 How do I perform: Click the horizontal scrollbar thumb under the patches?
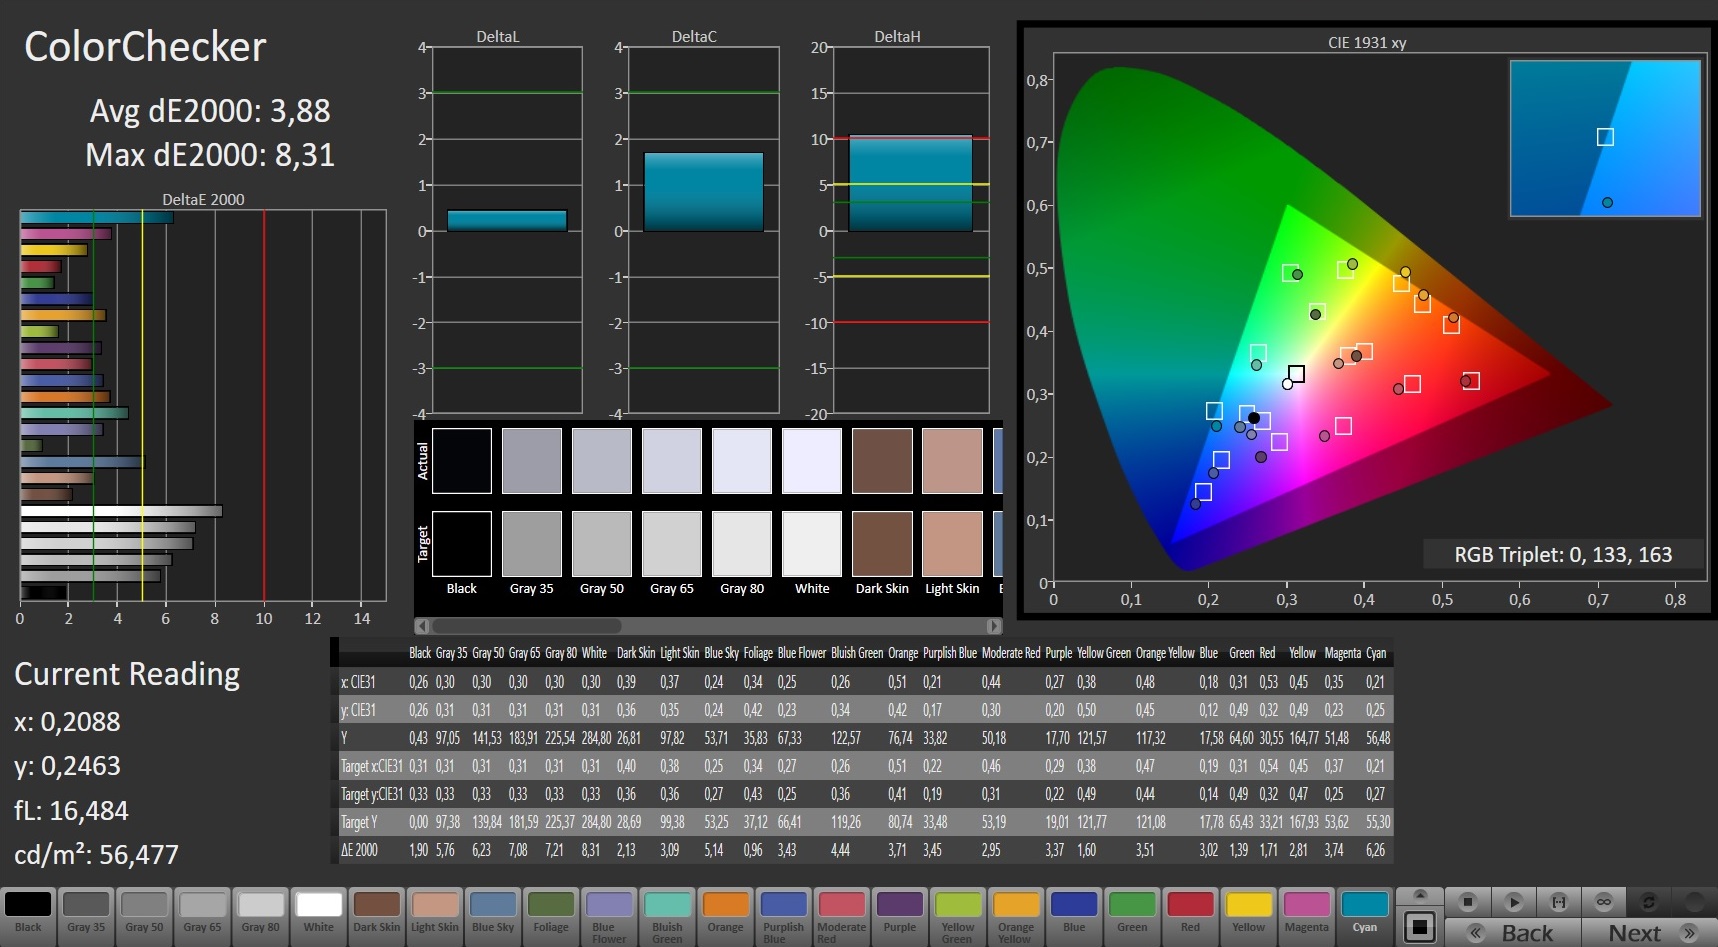click(x=526, y=626)
